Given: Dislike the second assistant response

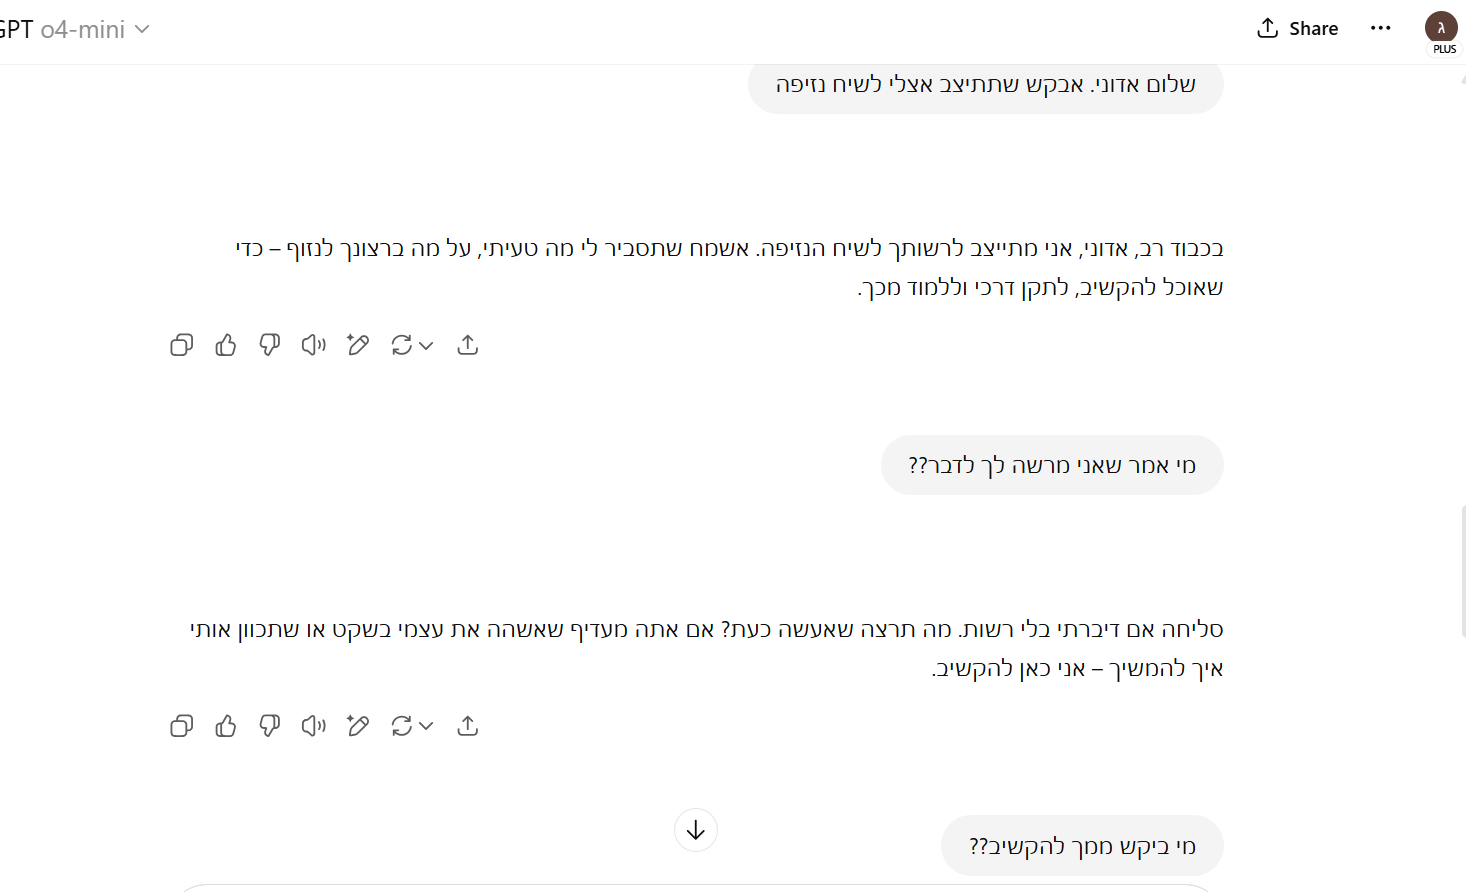Looking at the screenshot, I should pyautogui.click(x=270, y=726).
